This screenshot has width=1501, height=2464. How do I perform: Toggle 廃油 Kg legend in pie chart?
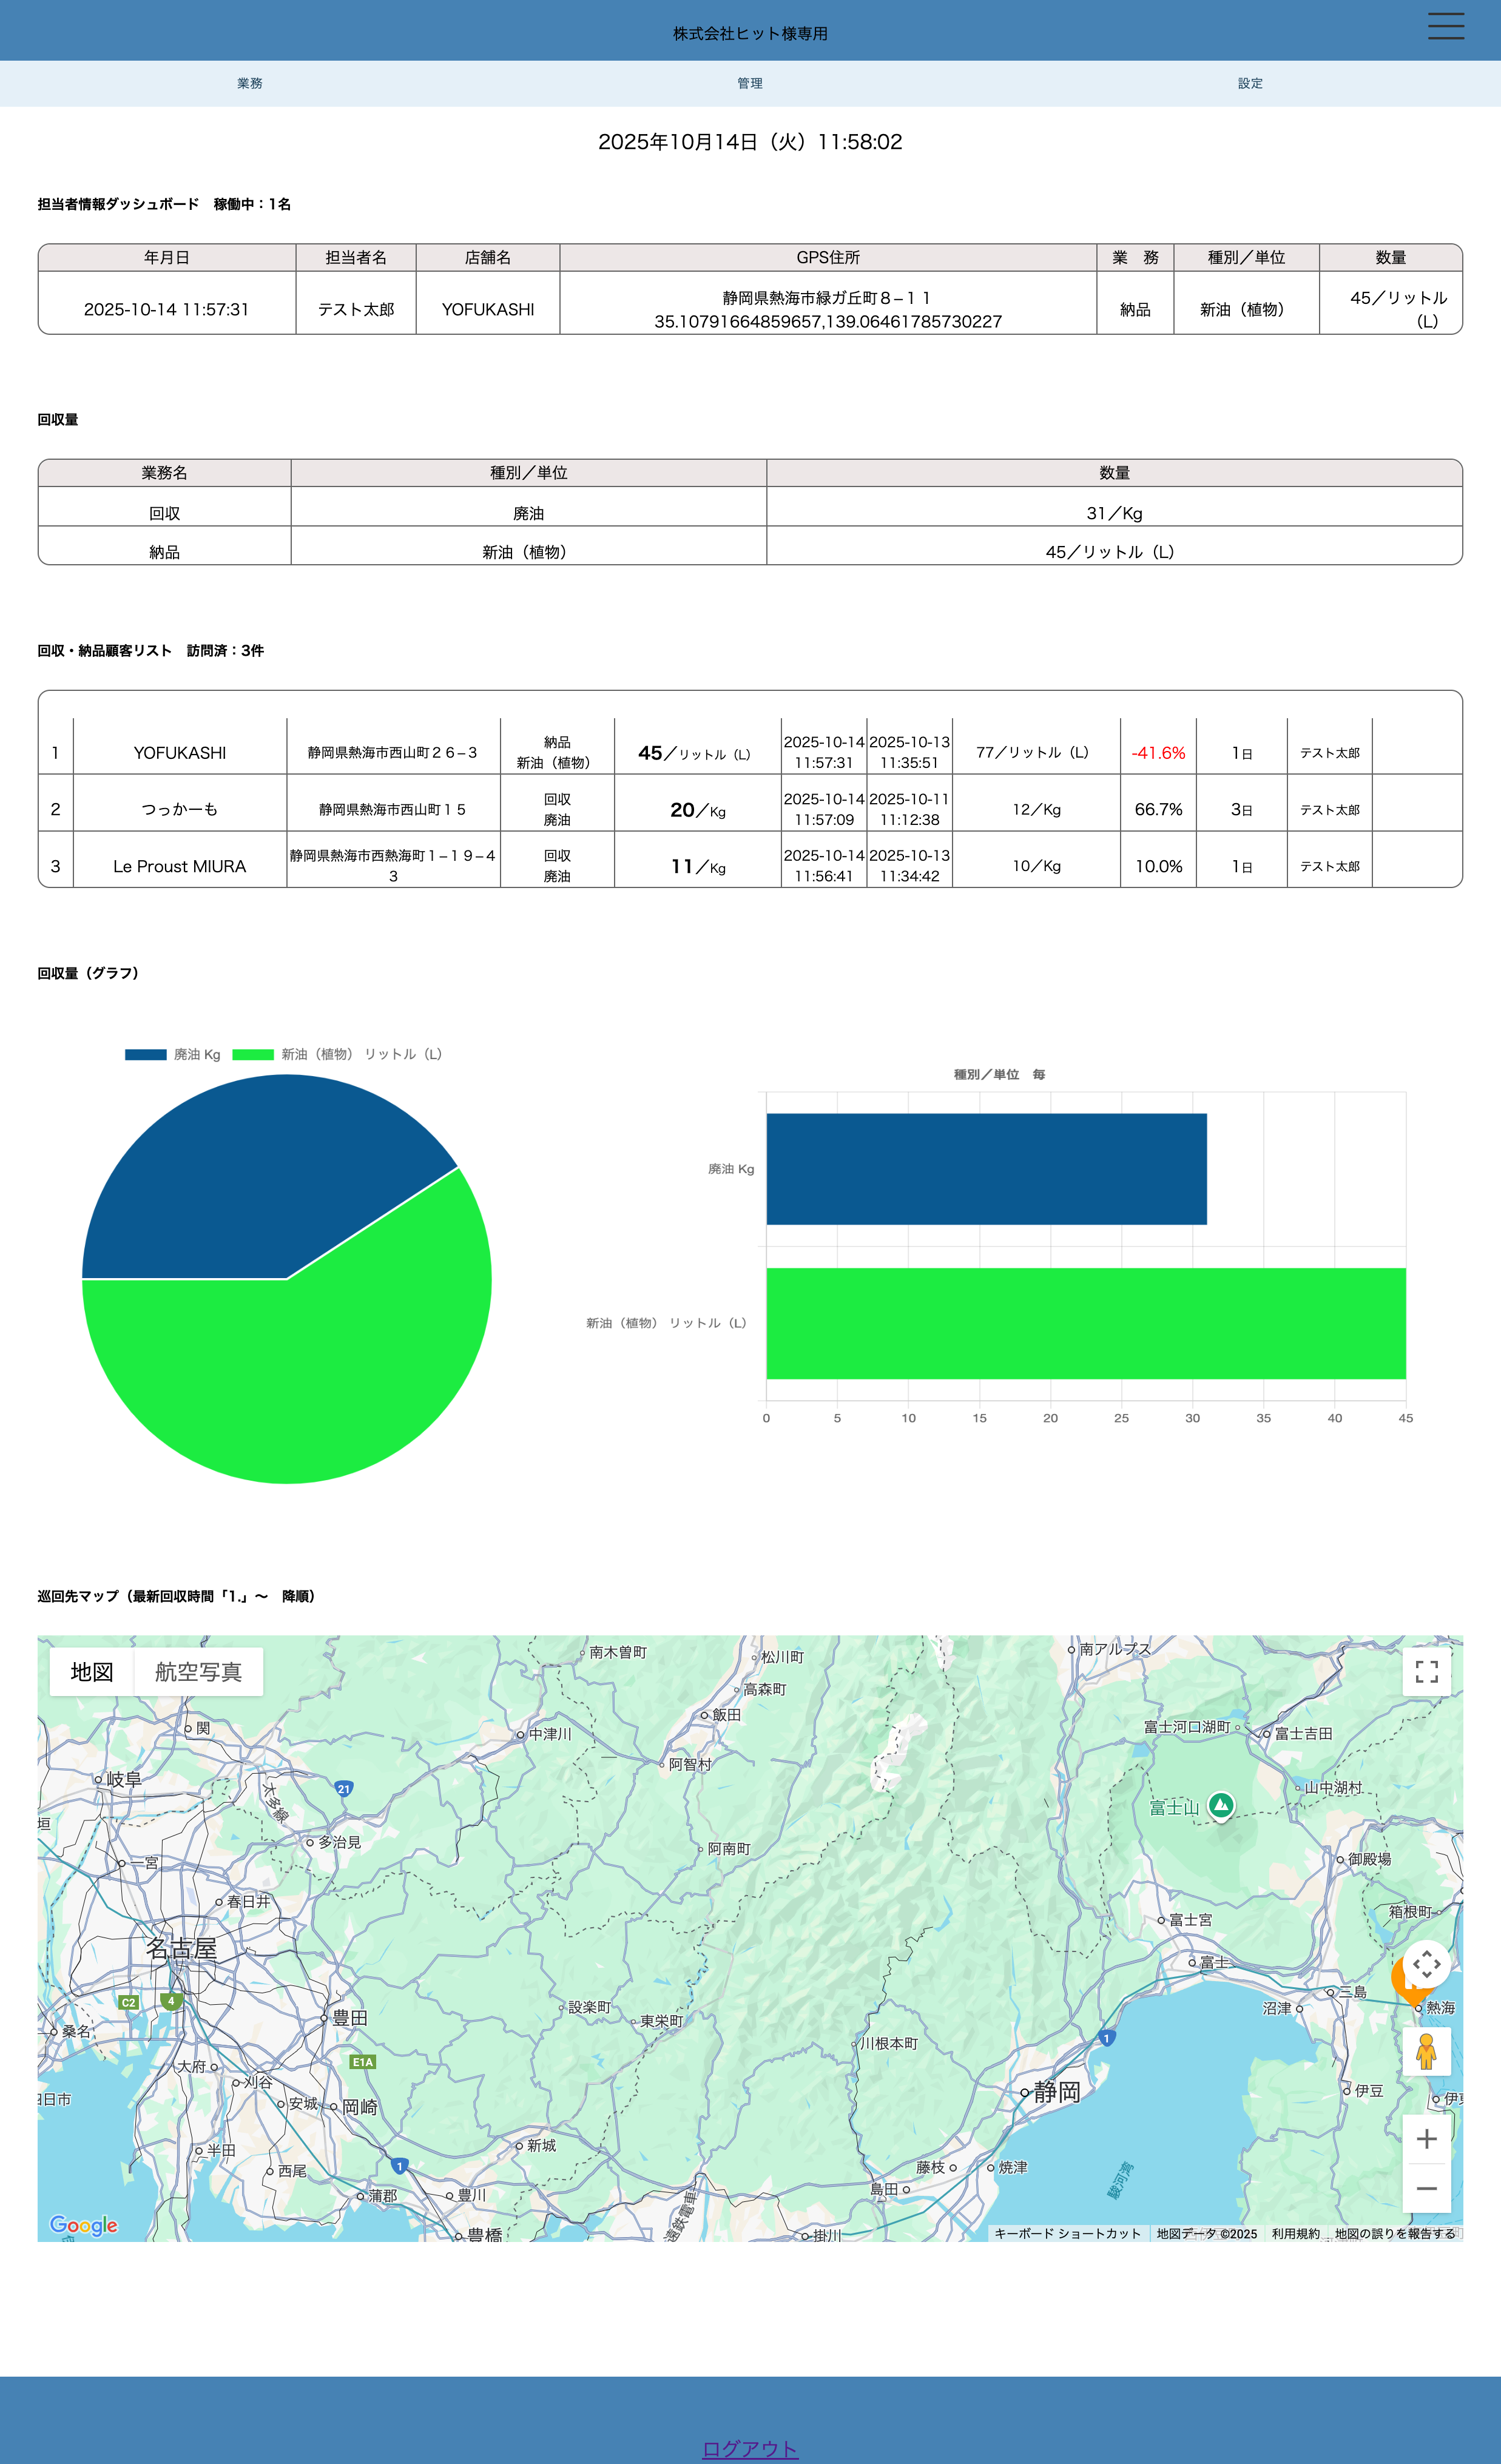(x=172, y=1054)
